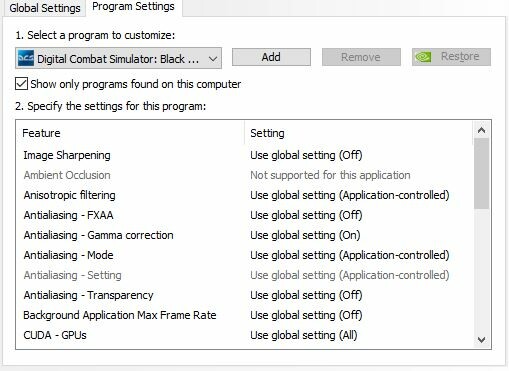This screenshot has width=509, height=371.
Task: Uncheck Show only programs found on this computer
Action: [x=21, y=84]
